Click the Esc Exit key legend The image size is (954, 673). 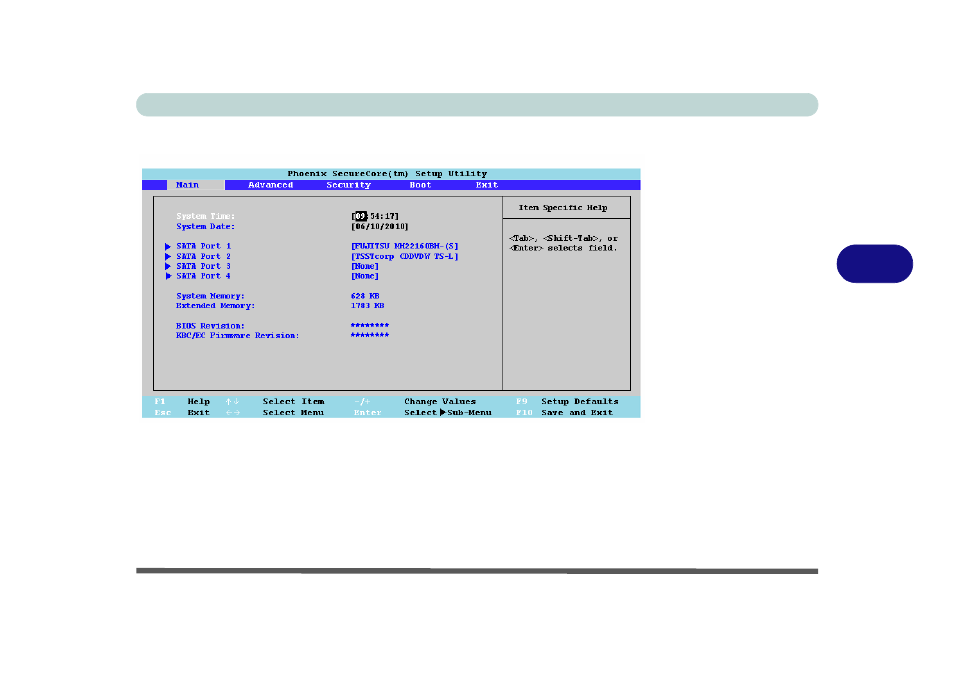[x=182, y=413]
